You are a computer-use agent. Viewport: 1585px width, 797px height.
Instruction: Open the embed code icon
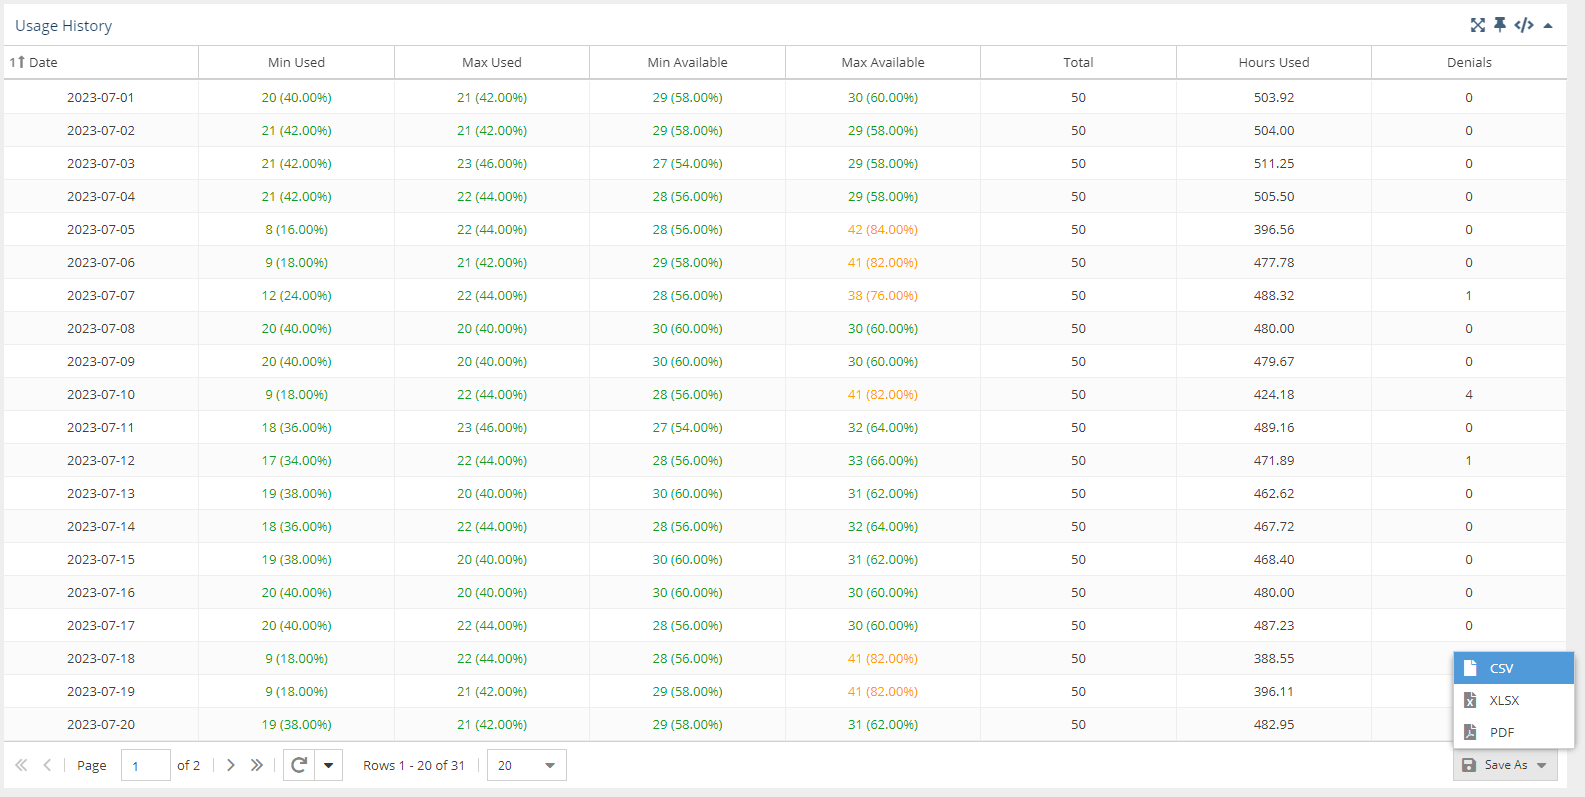(x=1524, y=25)
